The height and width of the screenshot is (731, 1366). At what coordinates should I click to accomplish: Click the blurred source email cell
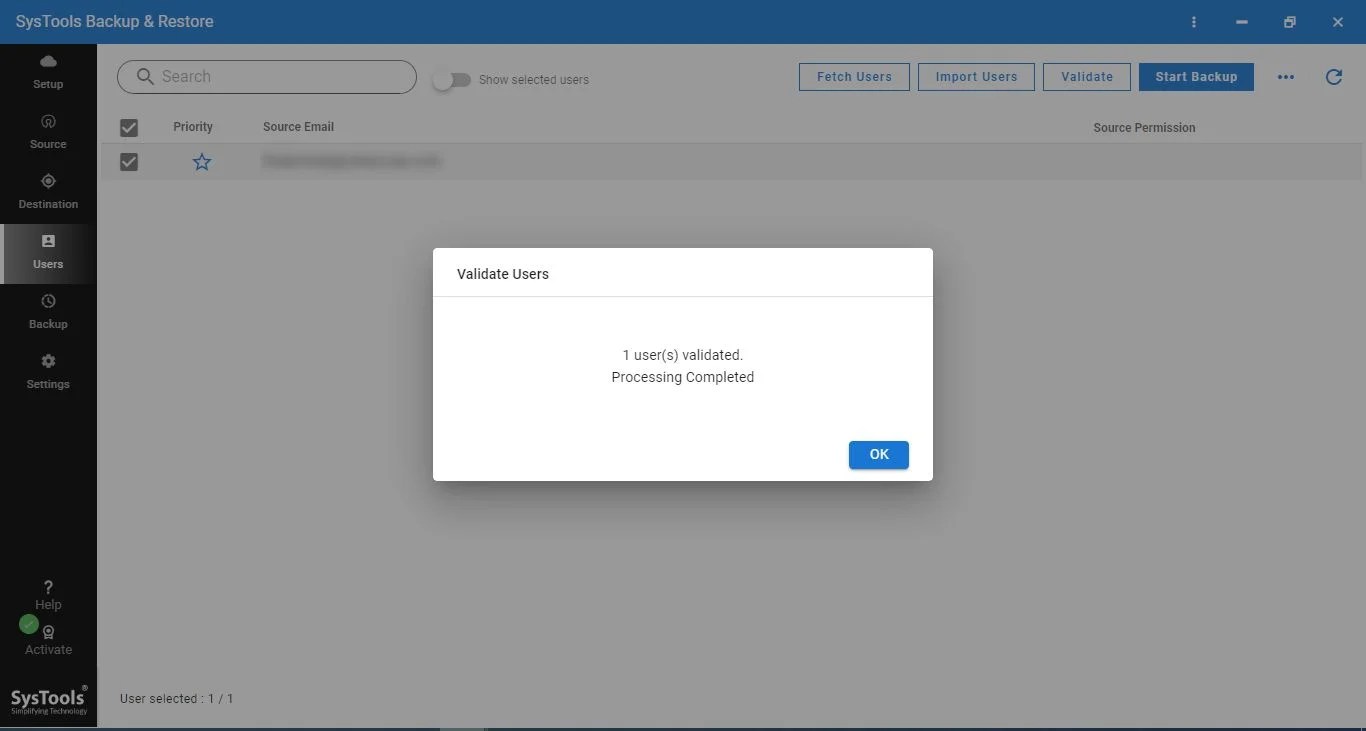point(351,161)
